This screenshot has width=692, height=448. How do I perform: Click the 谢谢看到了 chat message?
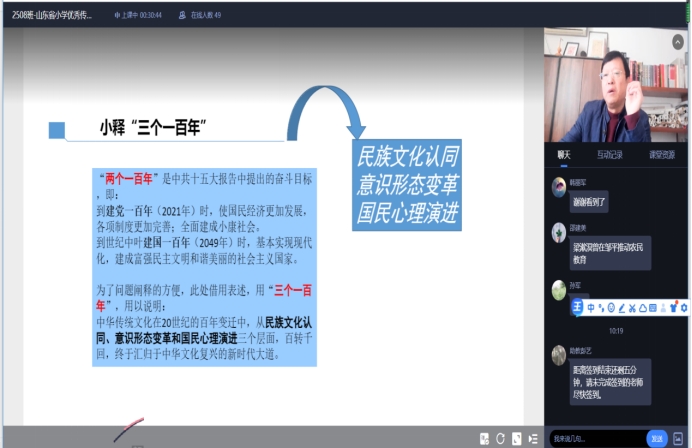click(x=589, y=202)
